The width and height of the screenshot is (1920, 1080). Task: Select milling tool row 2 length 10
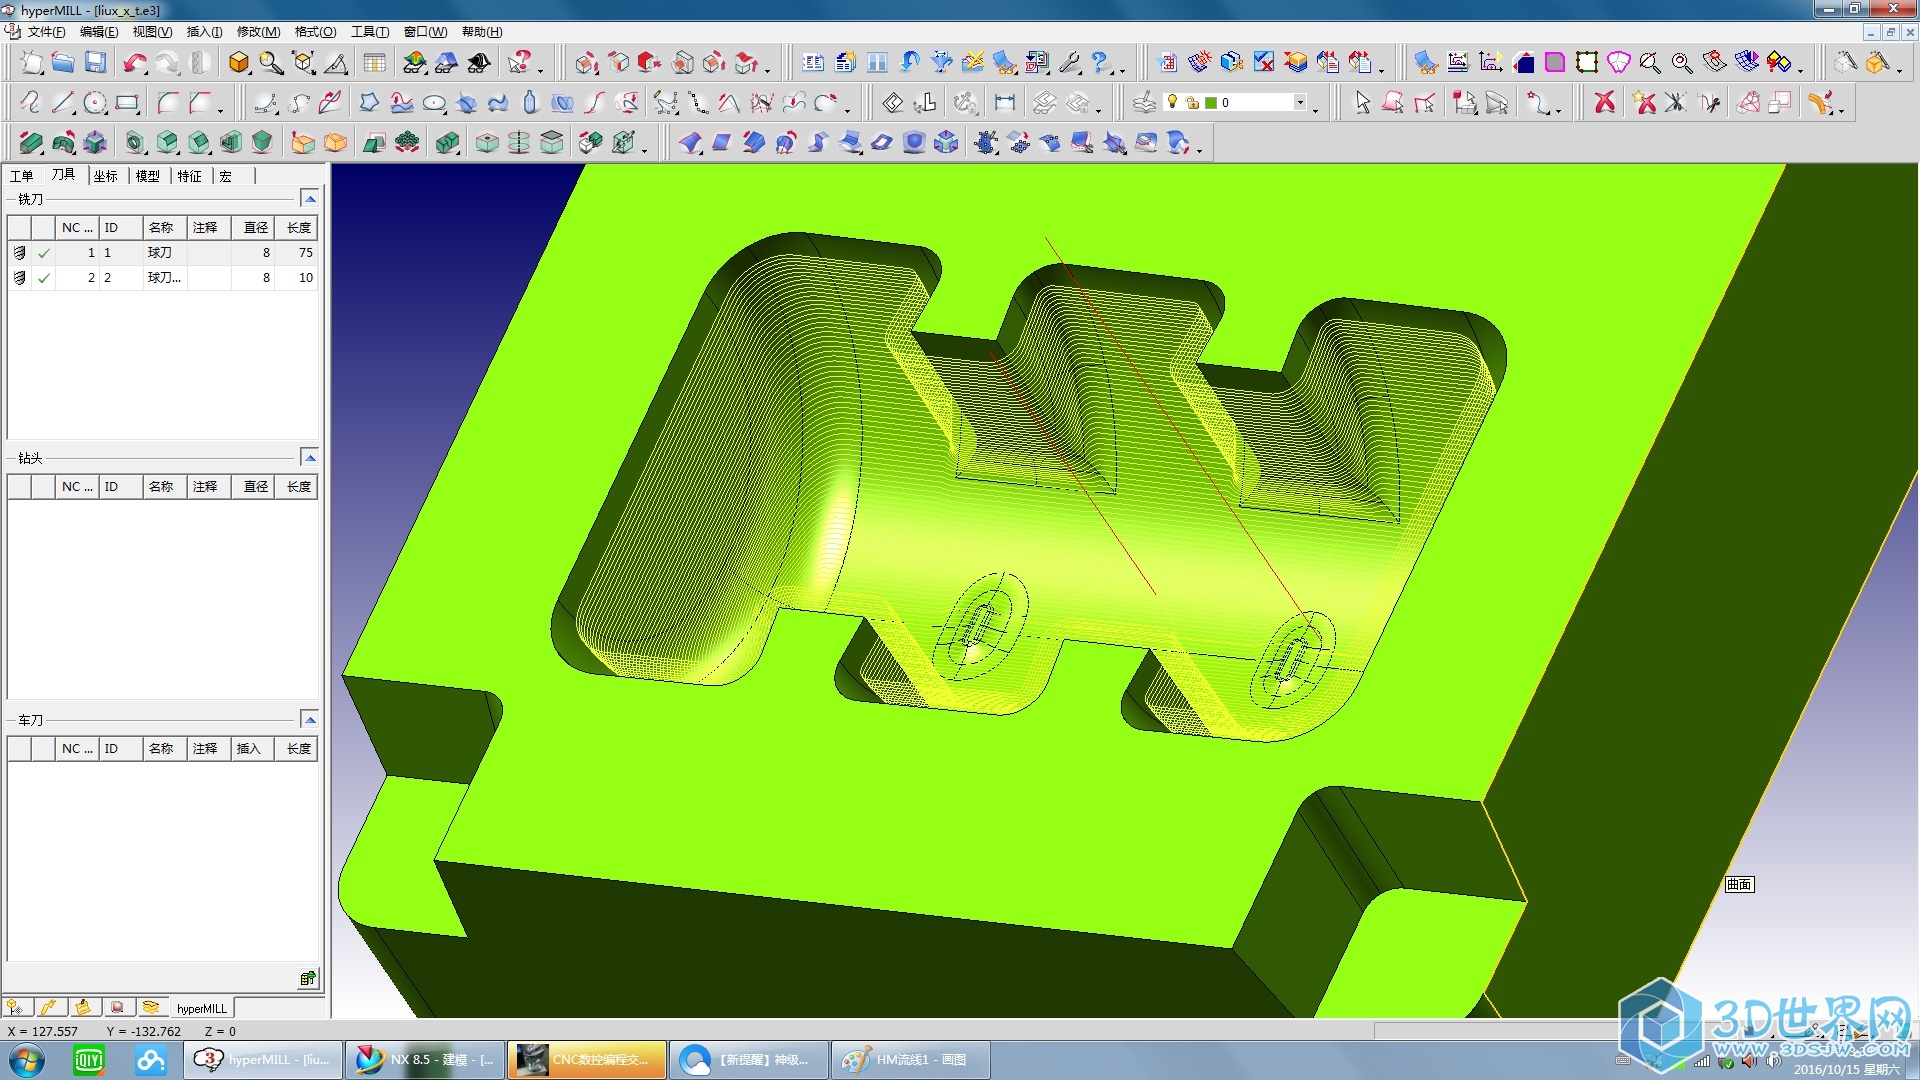pos(163,278)
